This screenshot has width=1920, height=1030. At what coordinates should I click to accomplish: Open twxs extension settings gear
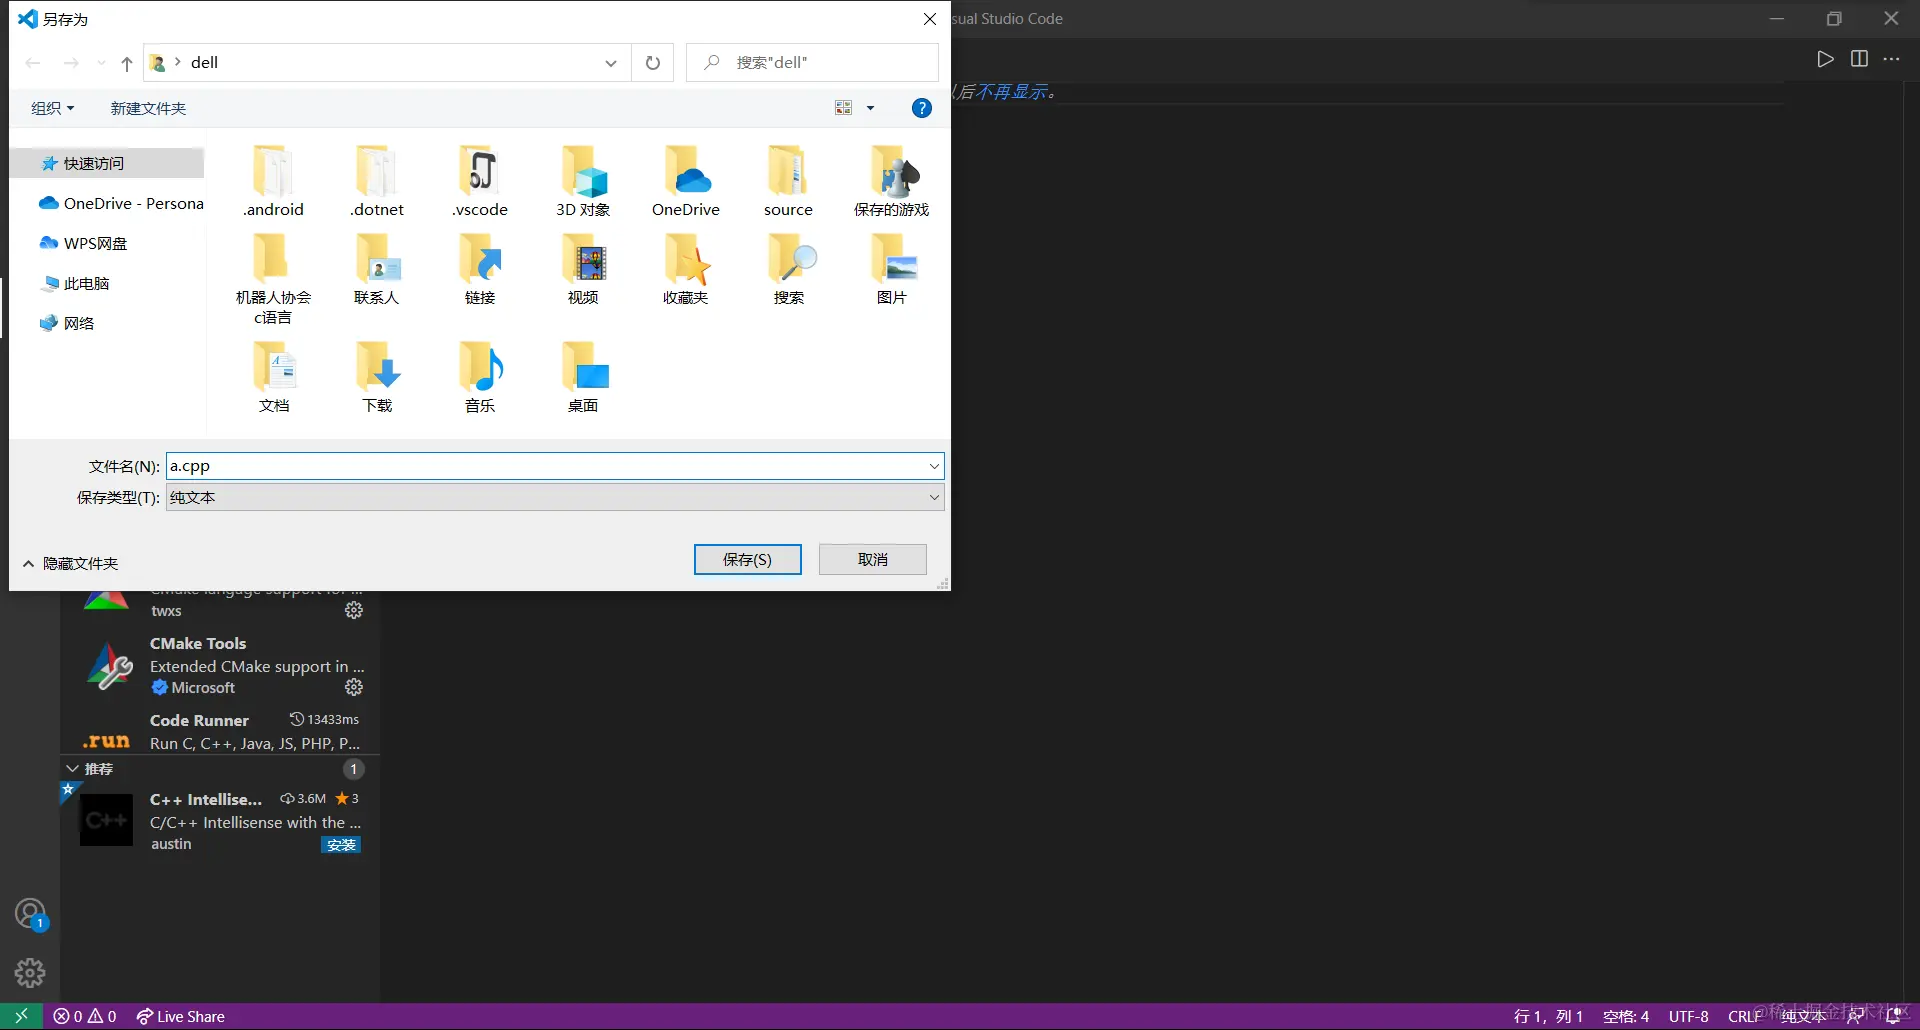point(354,610)
